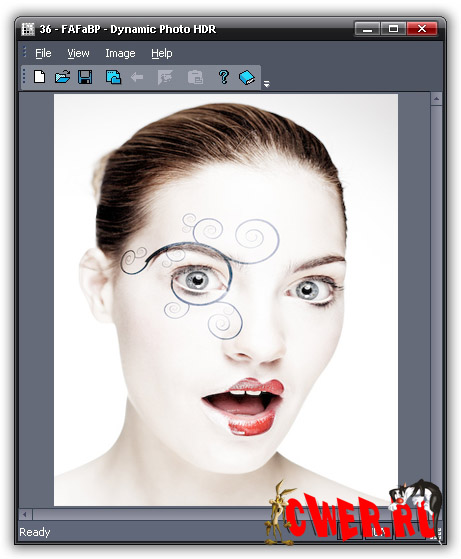Open a file with the folder icon
Viewport: 461px width, 559px height.
click(x=62, y=77)
